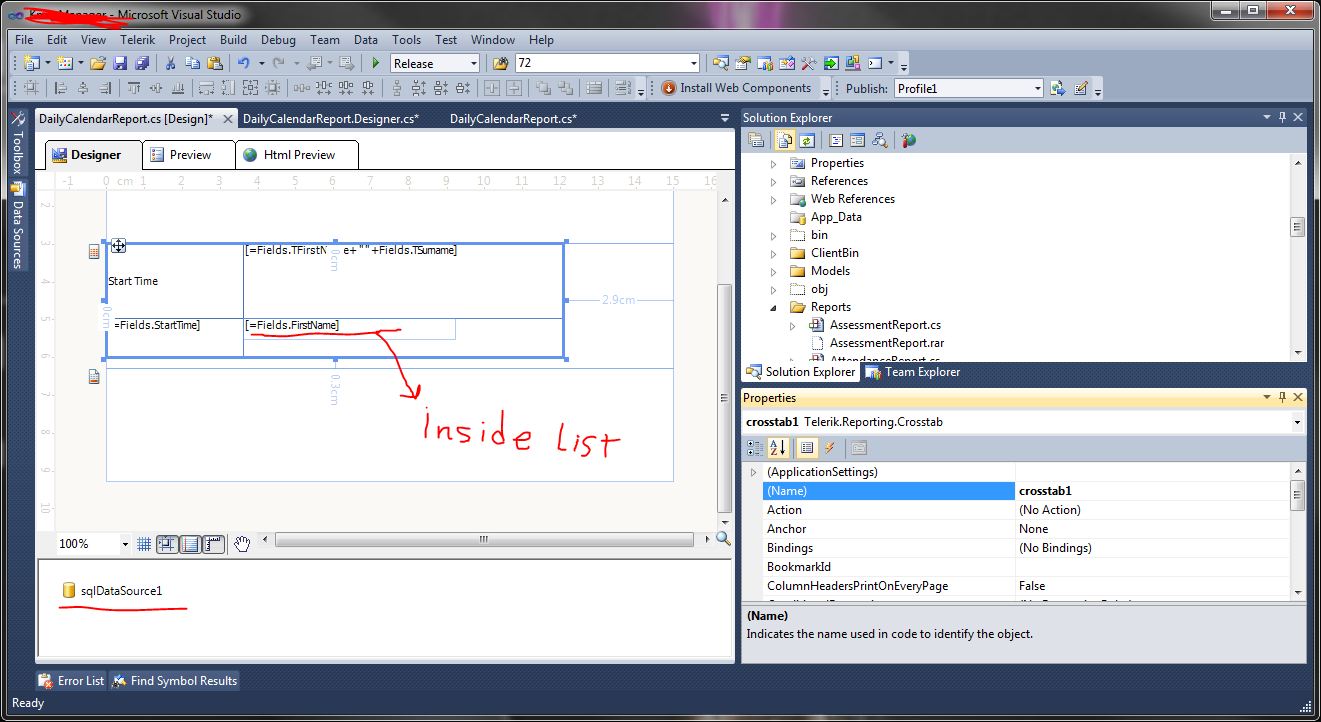Screen dimensions: 1321x722
Task: Click the zoom magnifier icon in designer
Action: [x=723, y=539]
